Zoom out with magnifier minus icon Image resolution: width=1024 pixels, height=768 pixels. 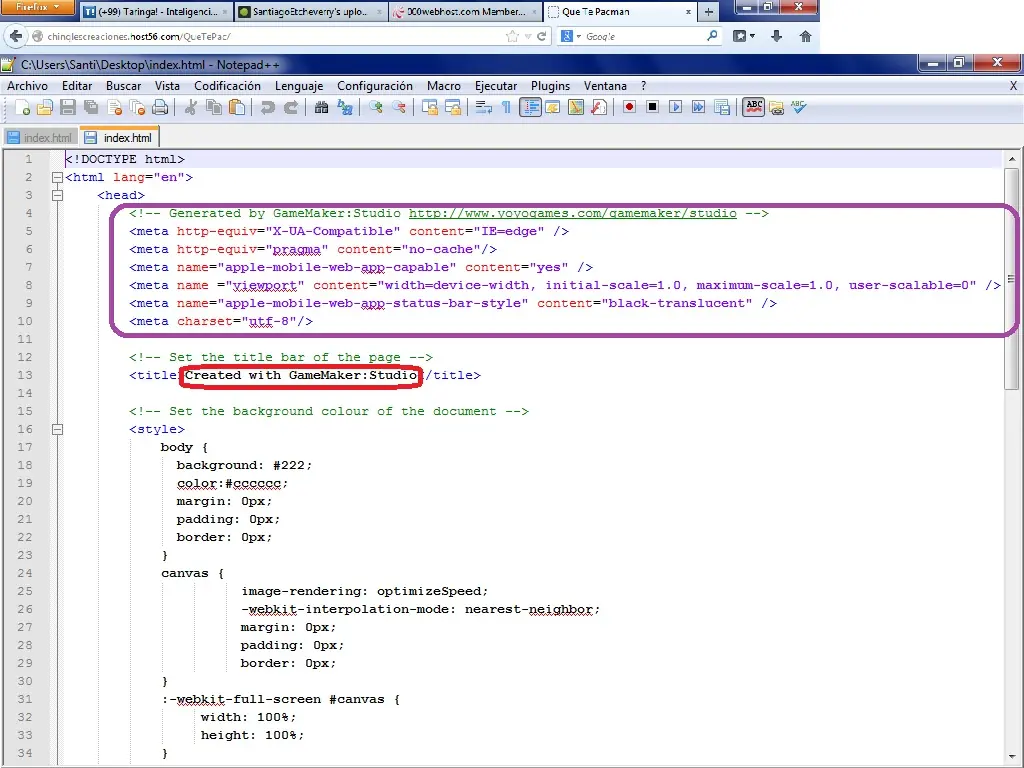click(x=398, y=107)
